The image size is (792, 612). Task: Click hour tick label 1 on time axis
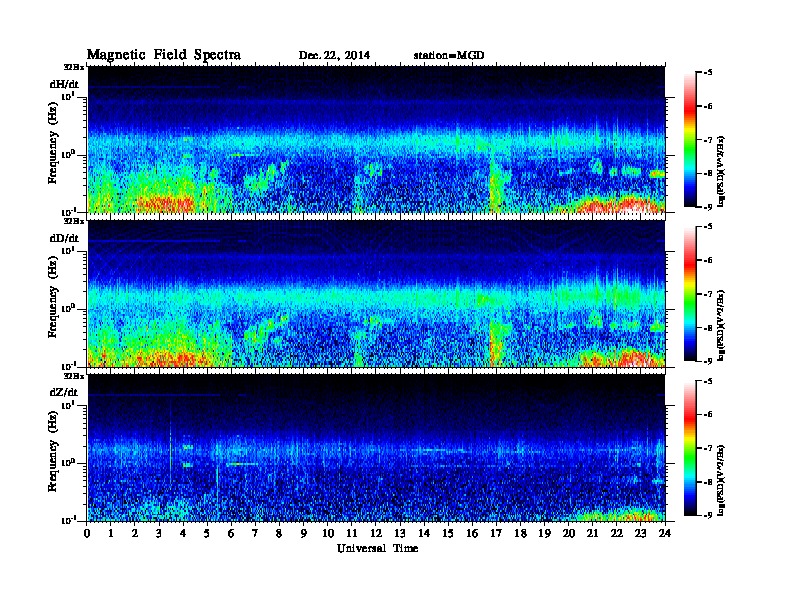point(111,533)
